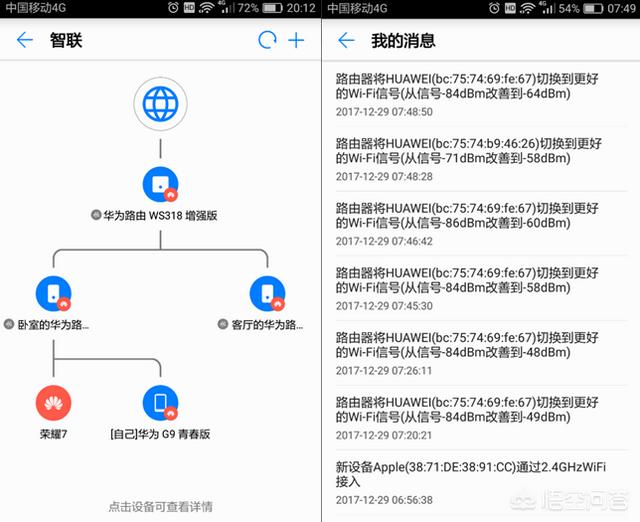Tap timestamp 2017-12-29 07:26:11
The image size is (640, 522).
tap(384, 371)
